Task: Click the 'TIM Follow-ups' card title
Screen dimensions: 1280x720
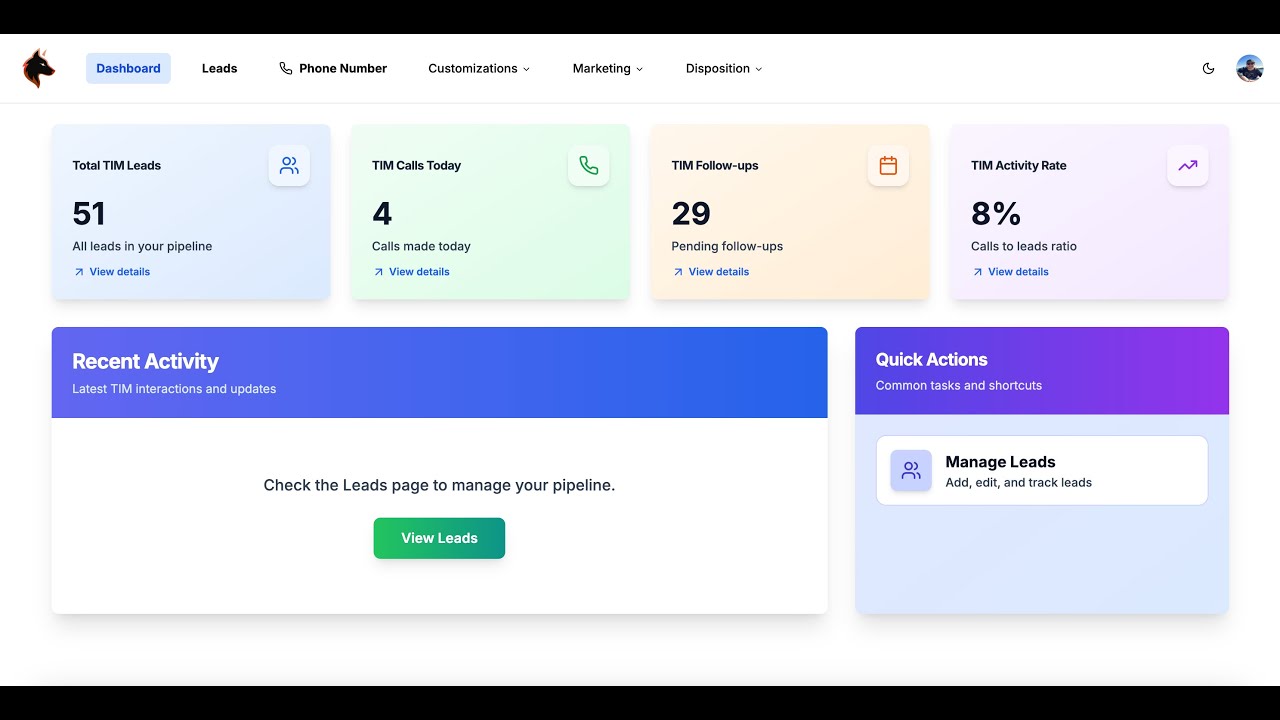Action: coord(715,166)
